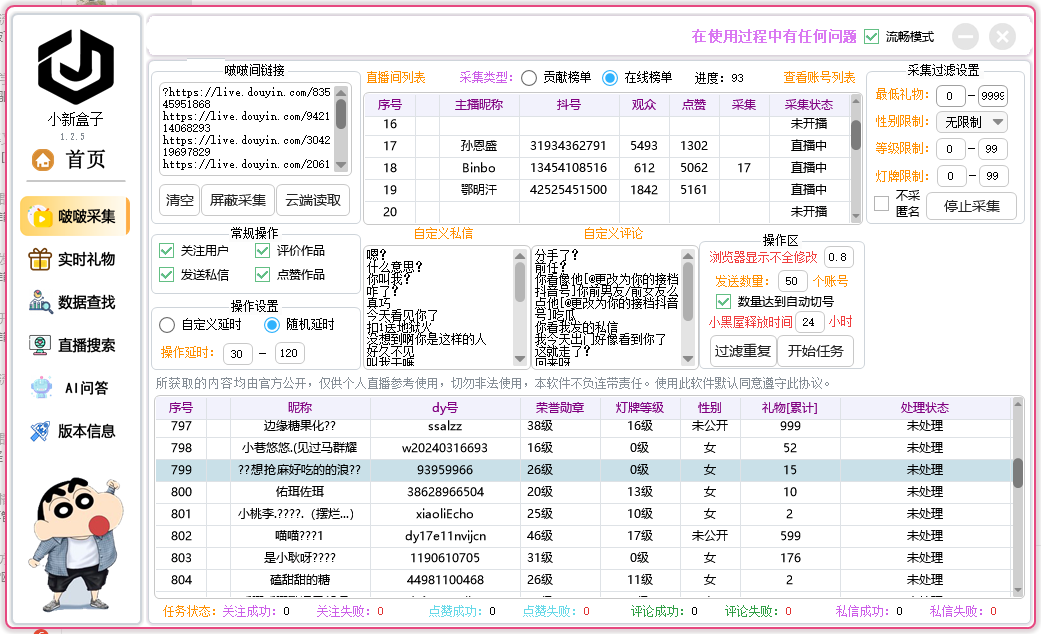Click the AI问答 robot icon
Image resolution: width=1041 pixels, height=634 pixels.
(41, 388)
